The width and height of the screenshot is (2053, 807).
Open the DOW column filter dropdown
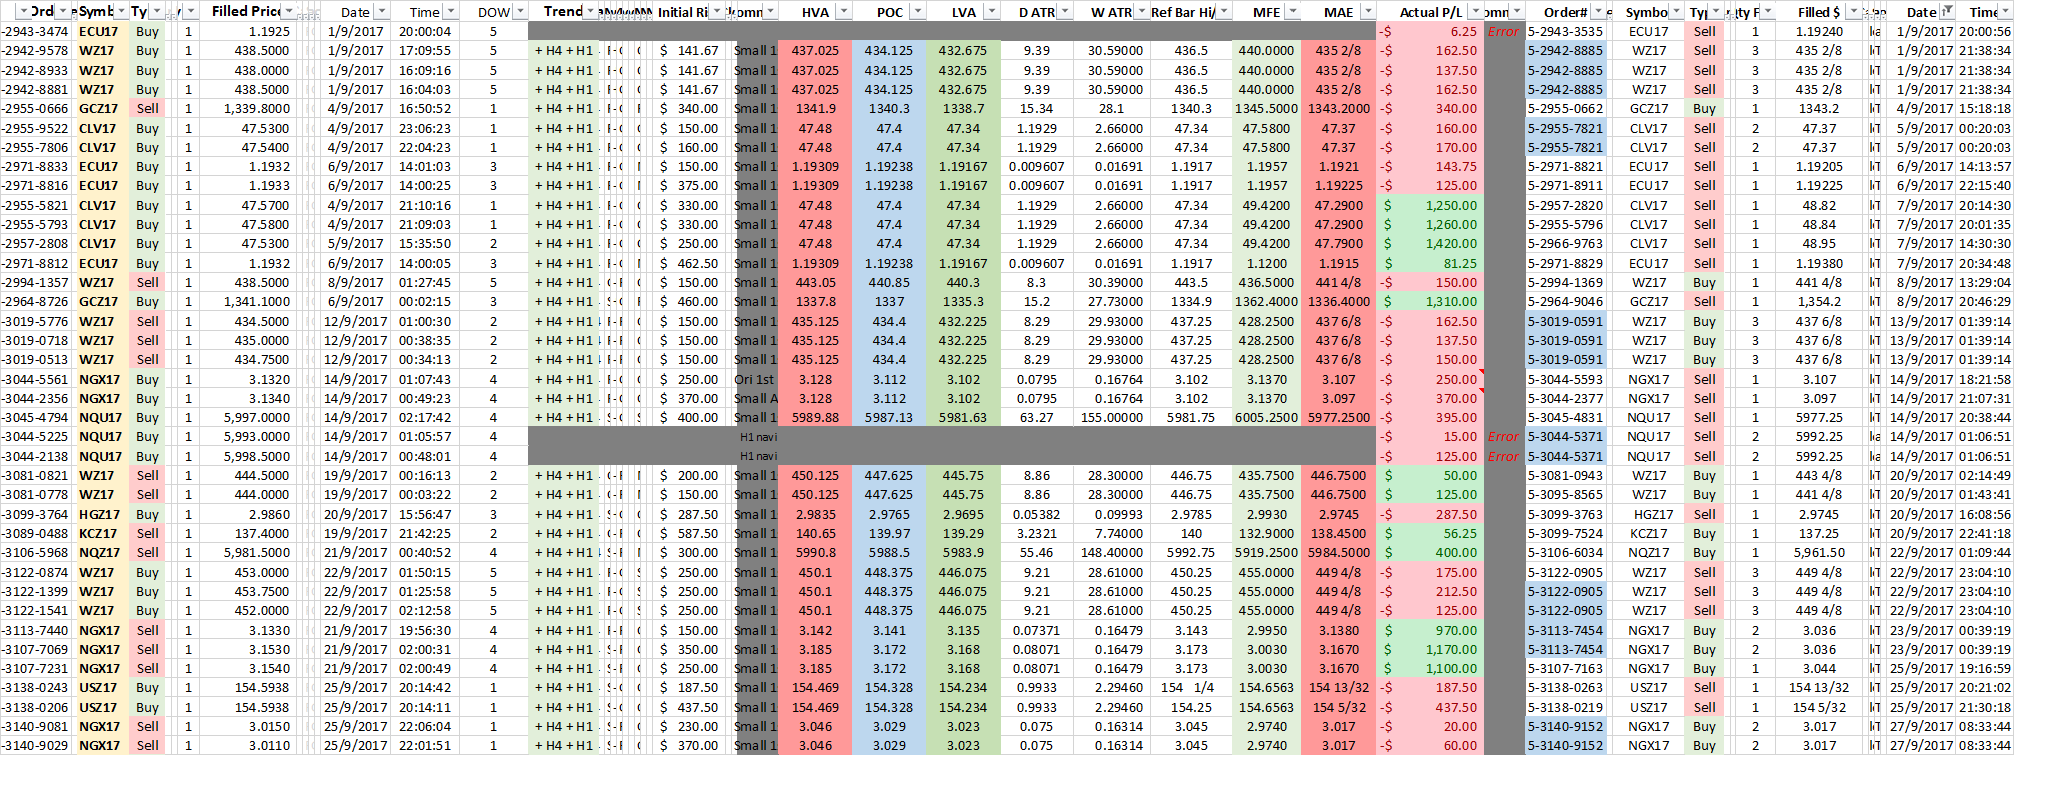(x=519, y=11)
